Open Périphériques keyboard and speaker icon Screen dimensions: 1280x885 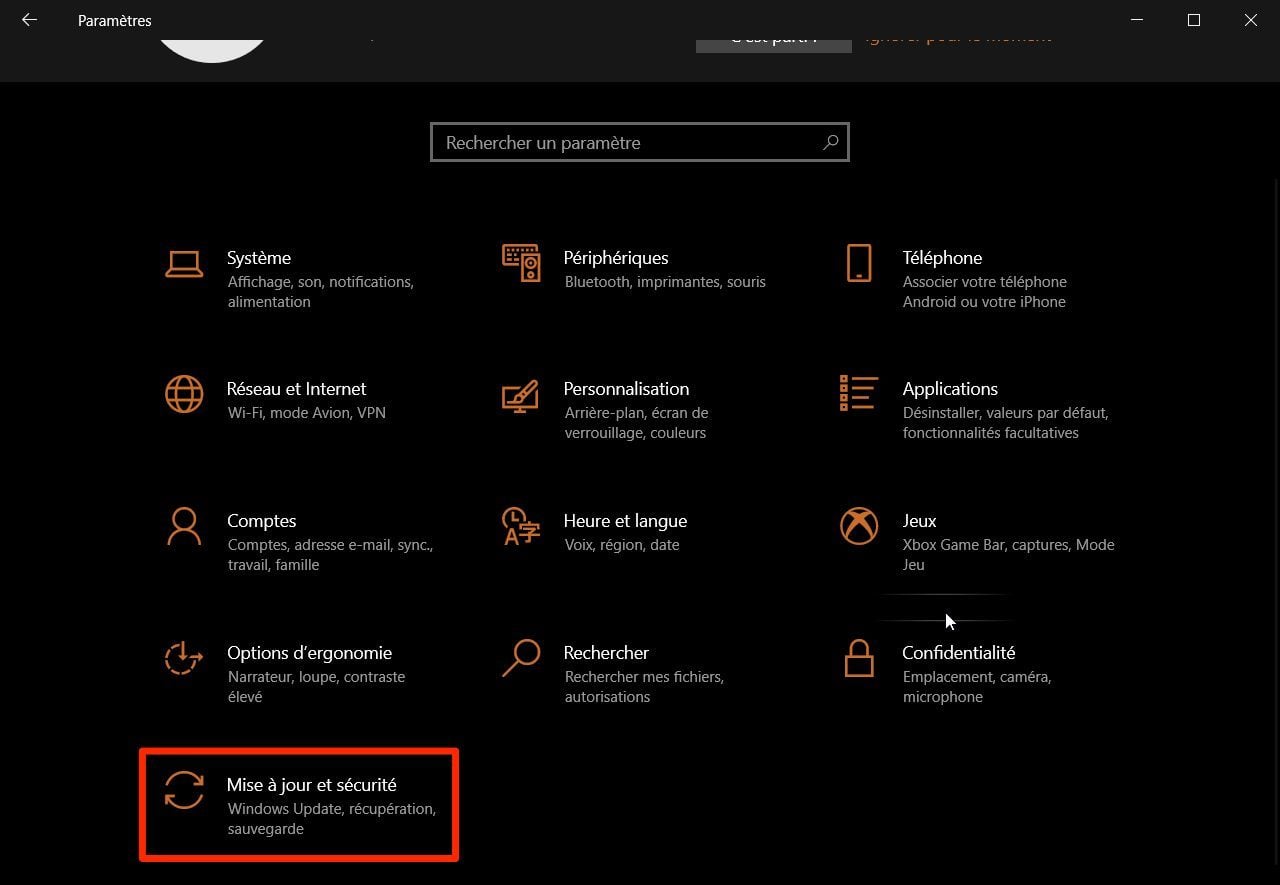point(521,263)
